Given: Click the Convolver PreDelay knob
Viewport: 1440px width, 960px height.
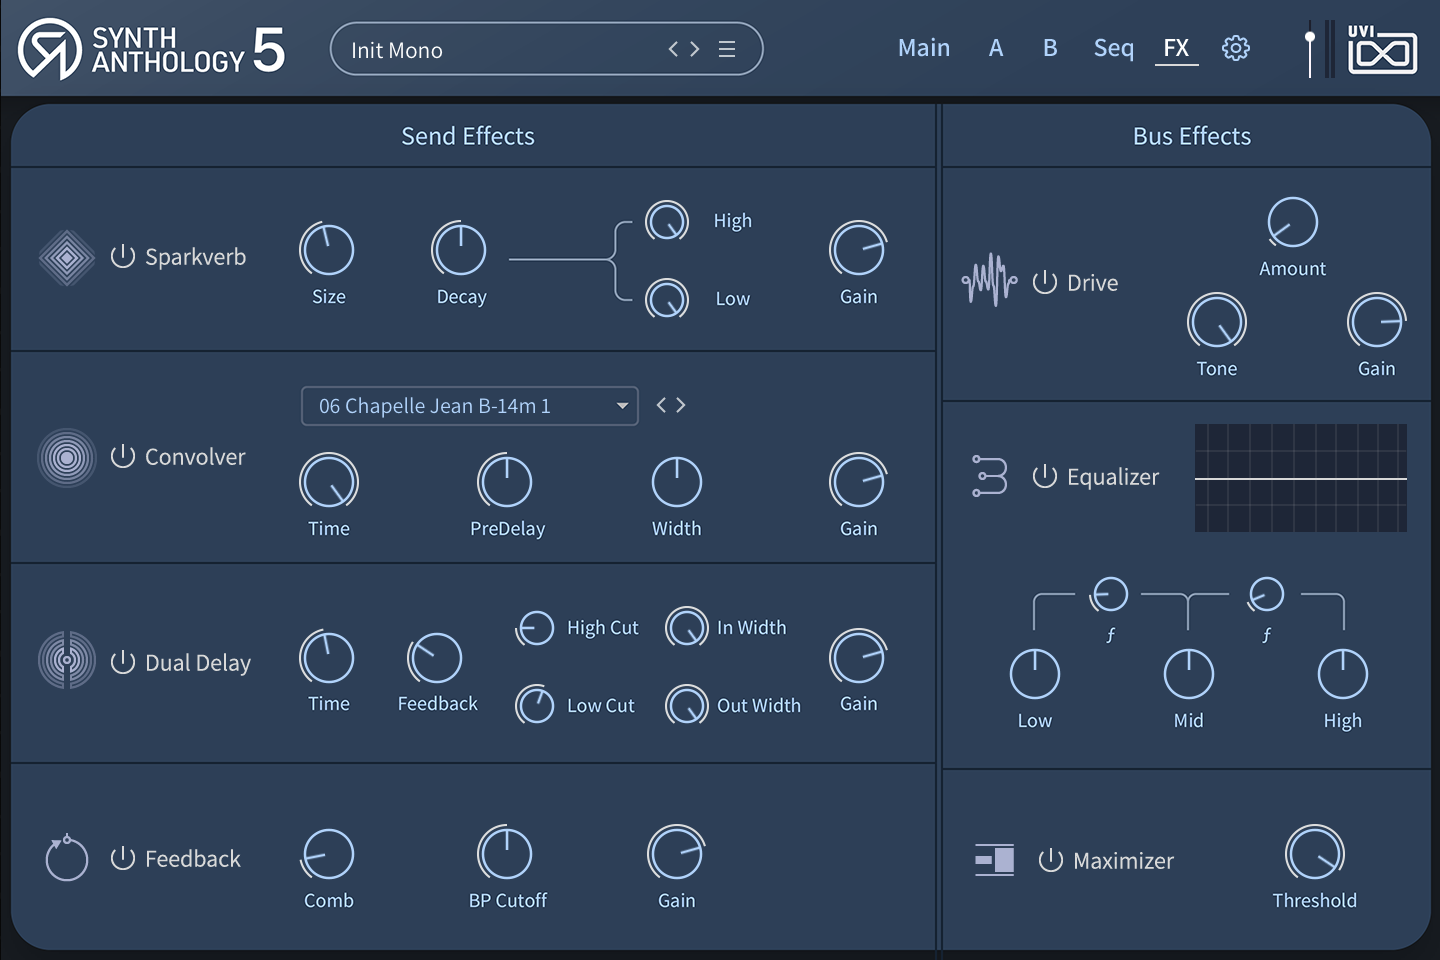Looking at the screenshot, I should pos(505,481).
